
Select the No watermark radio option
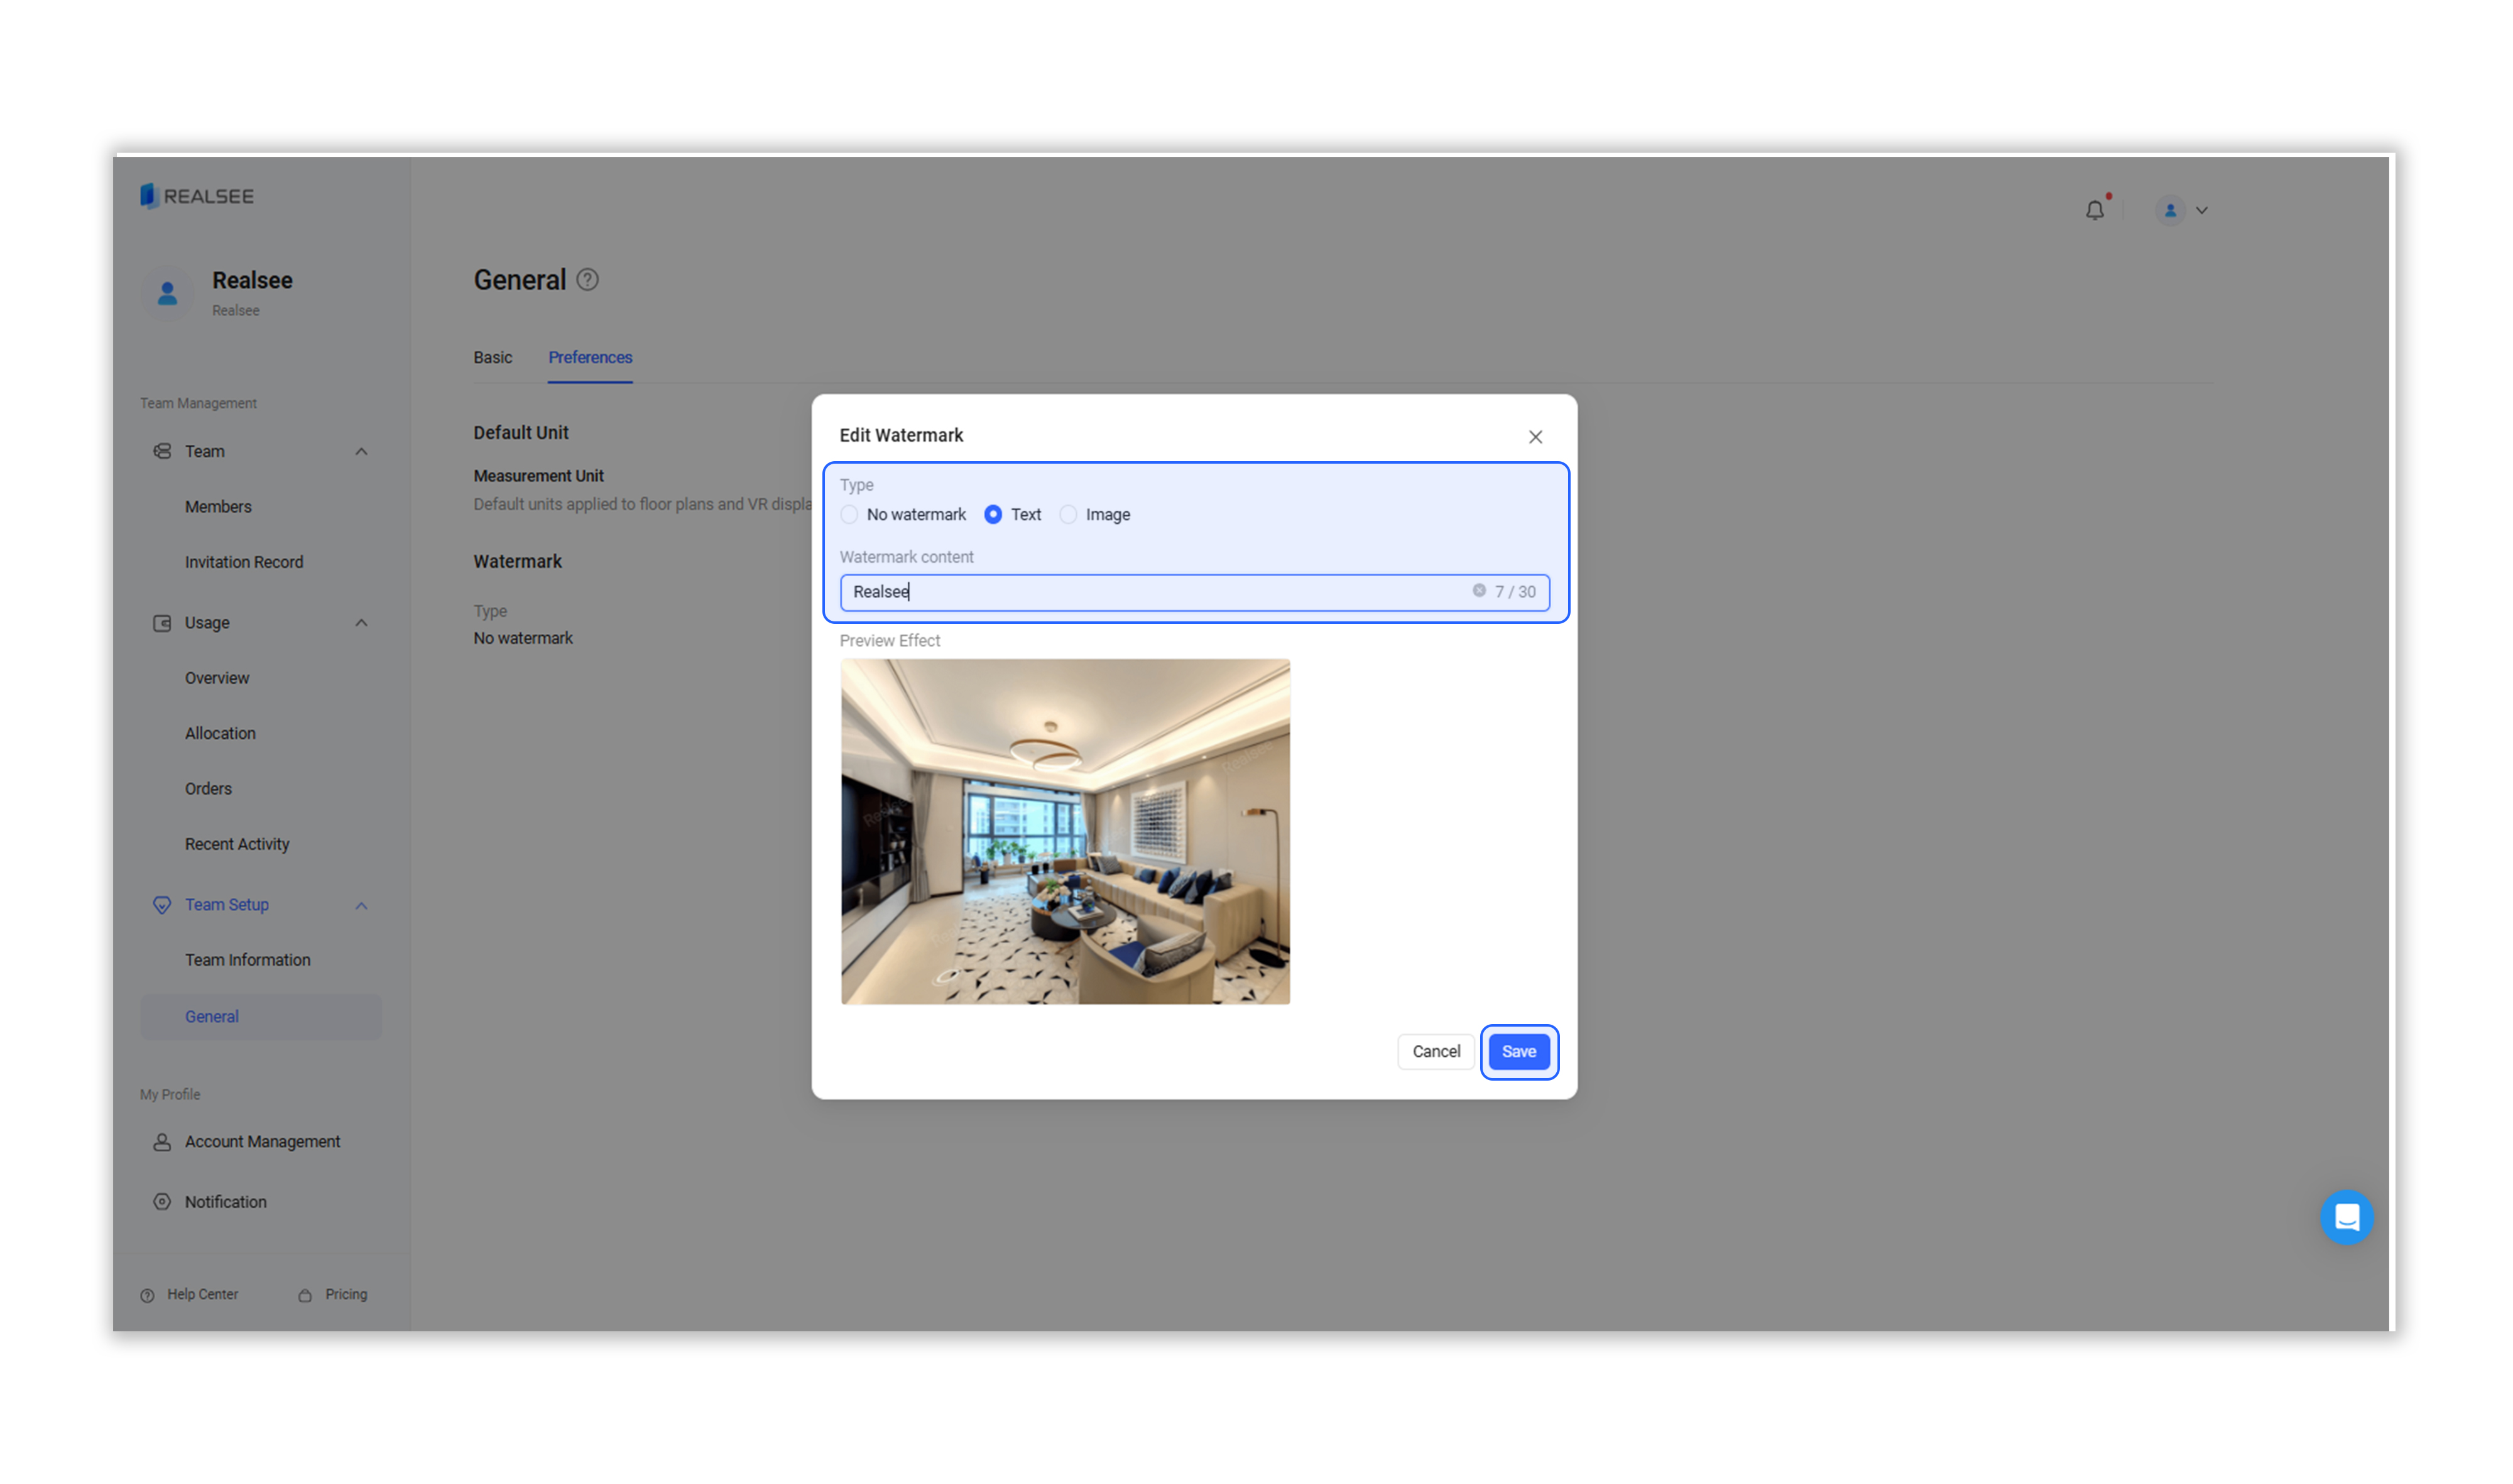coord(850,515)
